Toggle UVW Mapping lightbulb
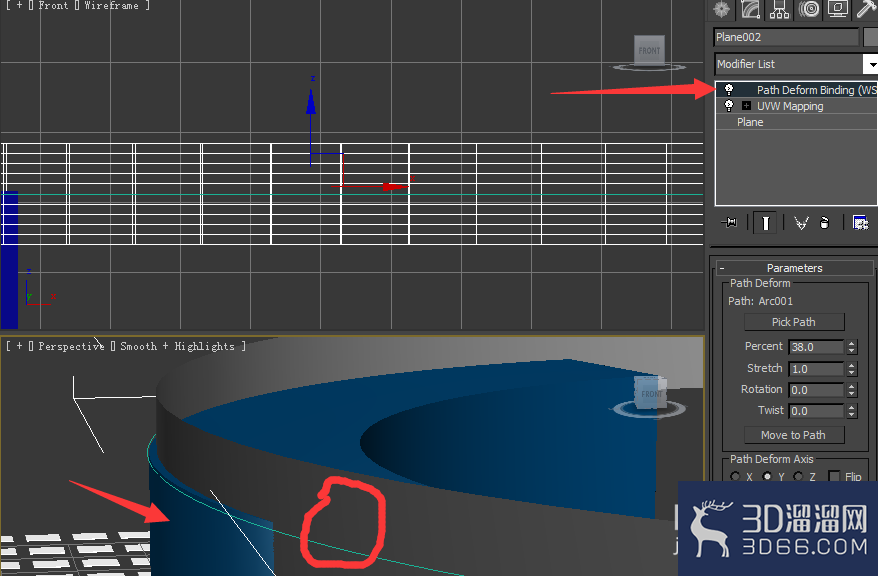The height and width of the screenshot is (576, 878). coord(728,105)
